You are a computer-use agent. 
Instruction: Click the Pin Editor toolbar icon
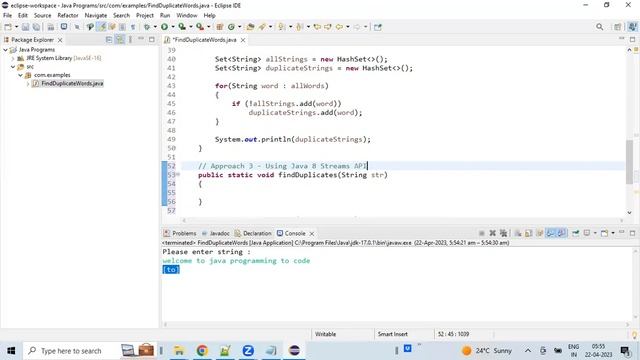tap(378, 27)
